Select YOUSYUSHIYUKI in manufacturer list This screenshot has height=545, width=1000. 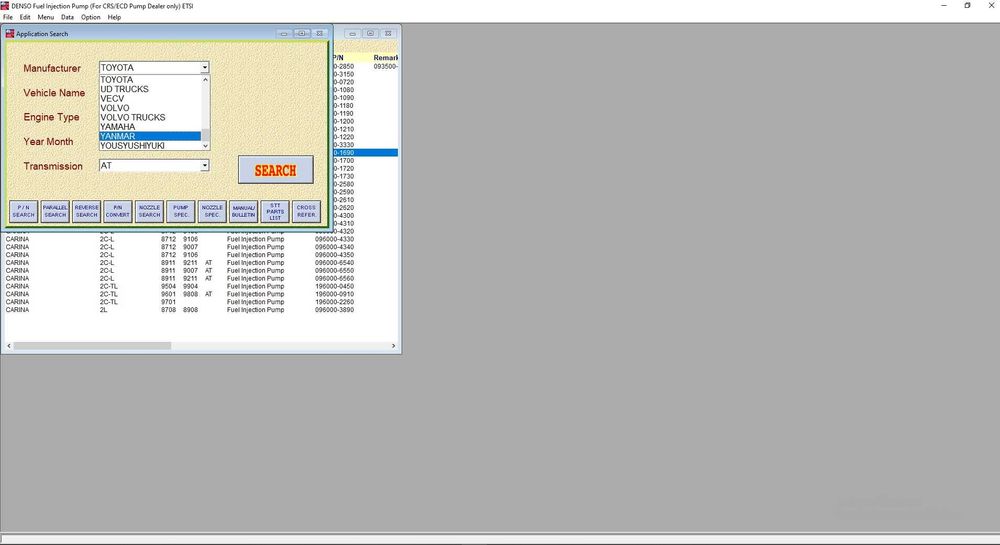(x=150, y=145)
